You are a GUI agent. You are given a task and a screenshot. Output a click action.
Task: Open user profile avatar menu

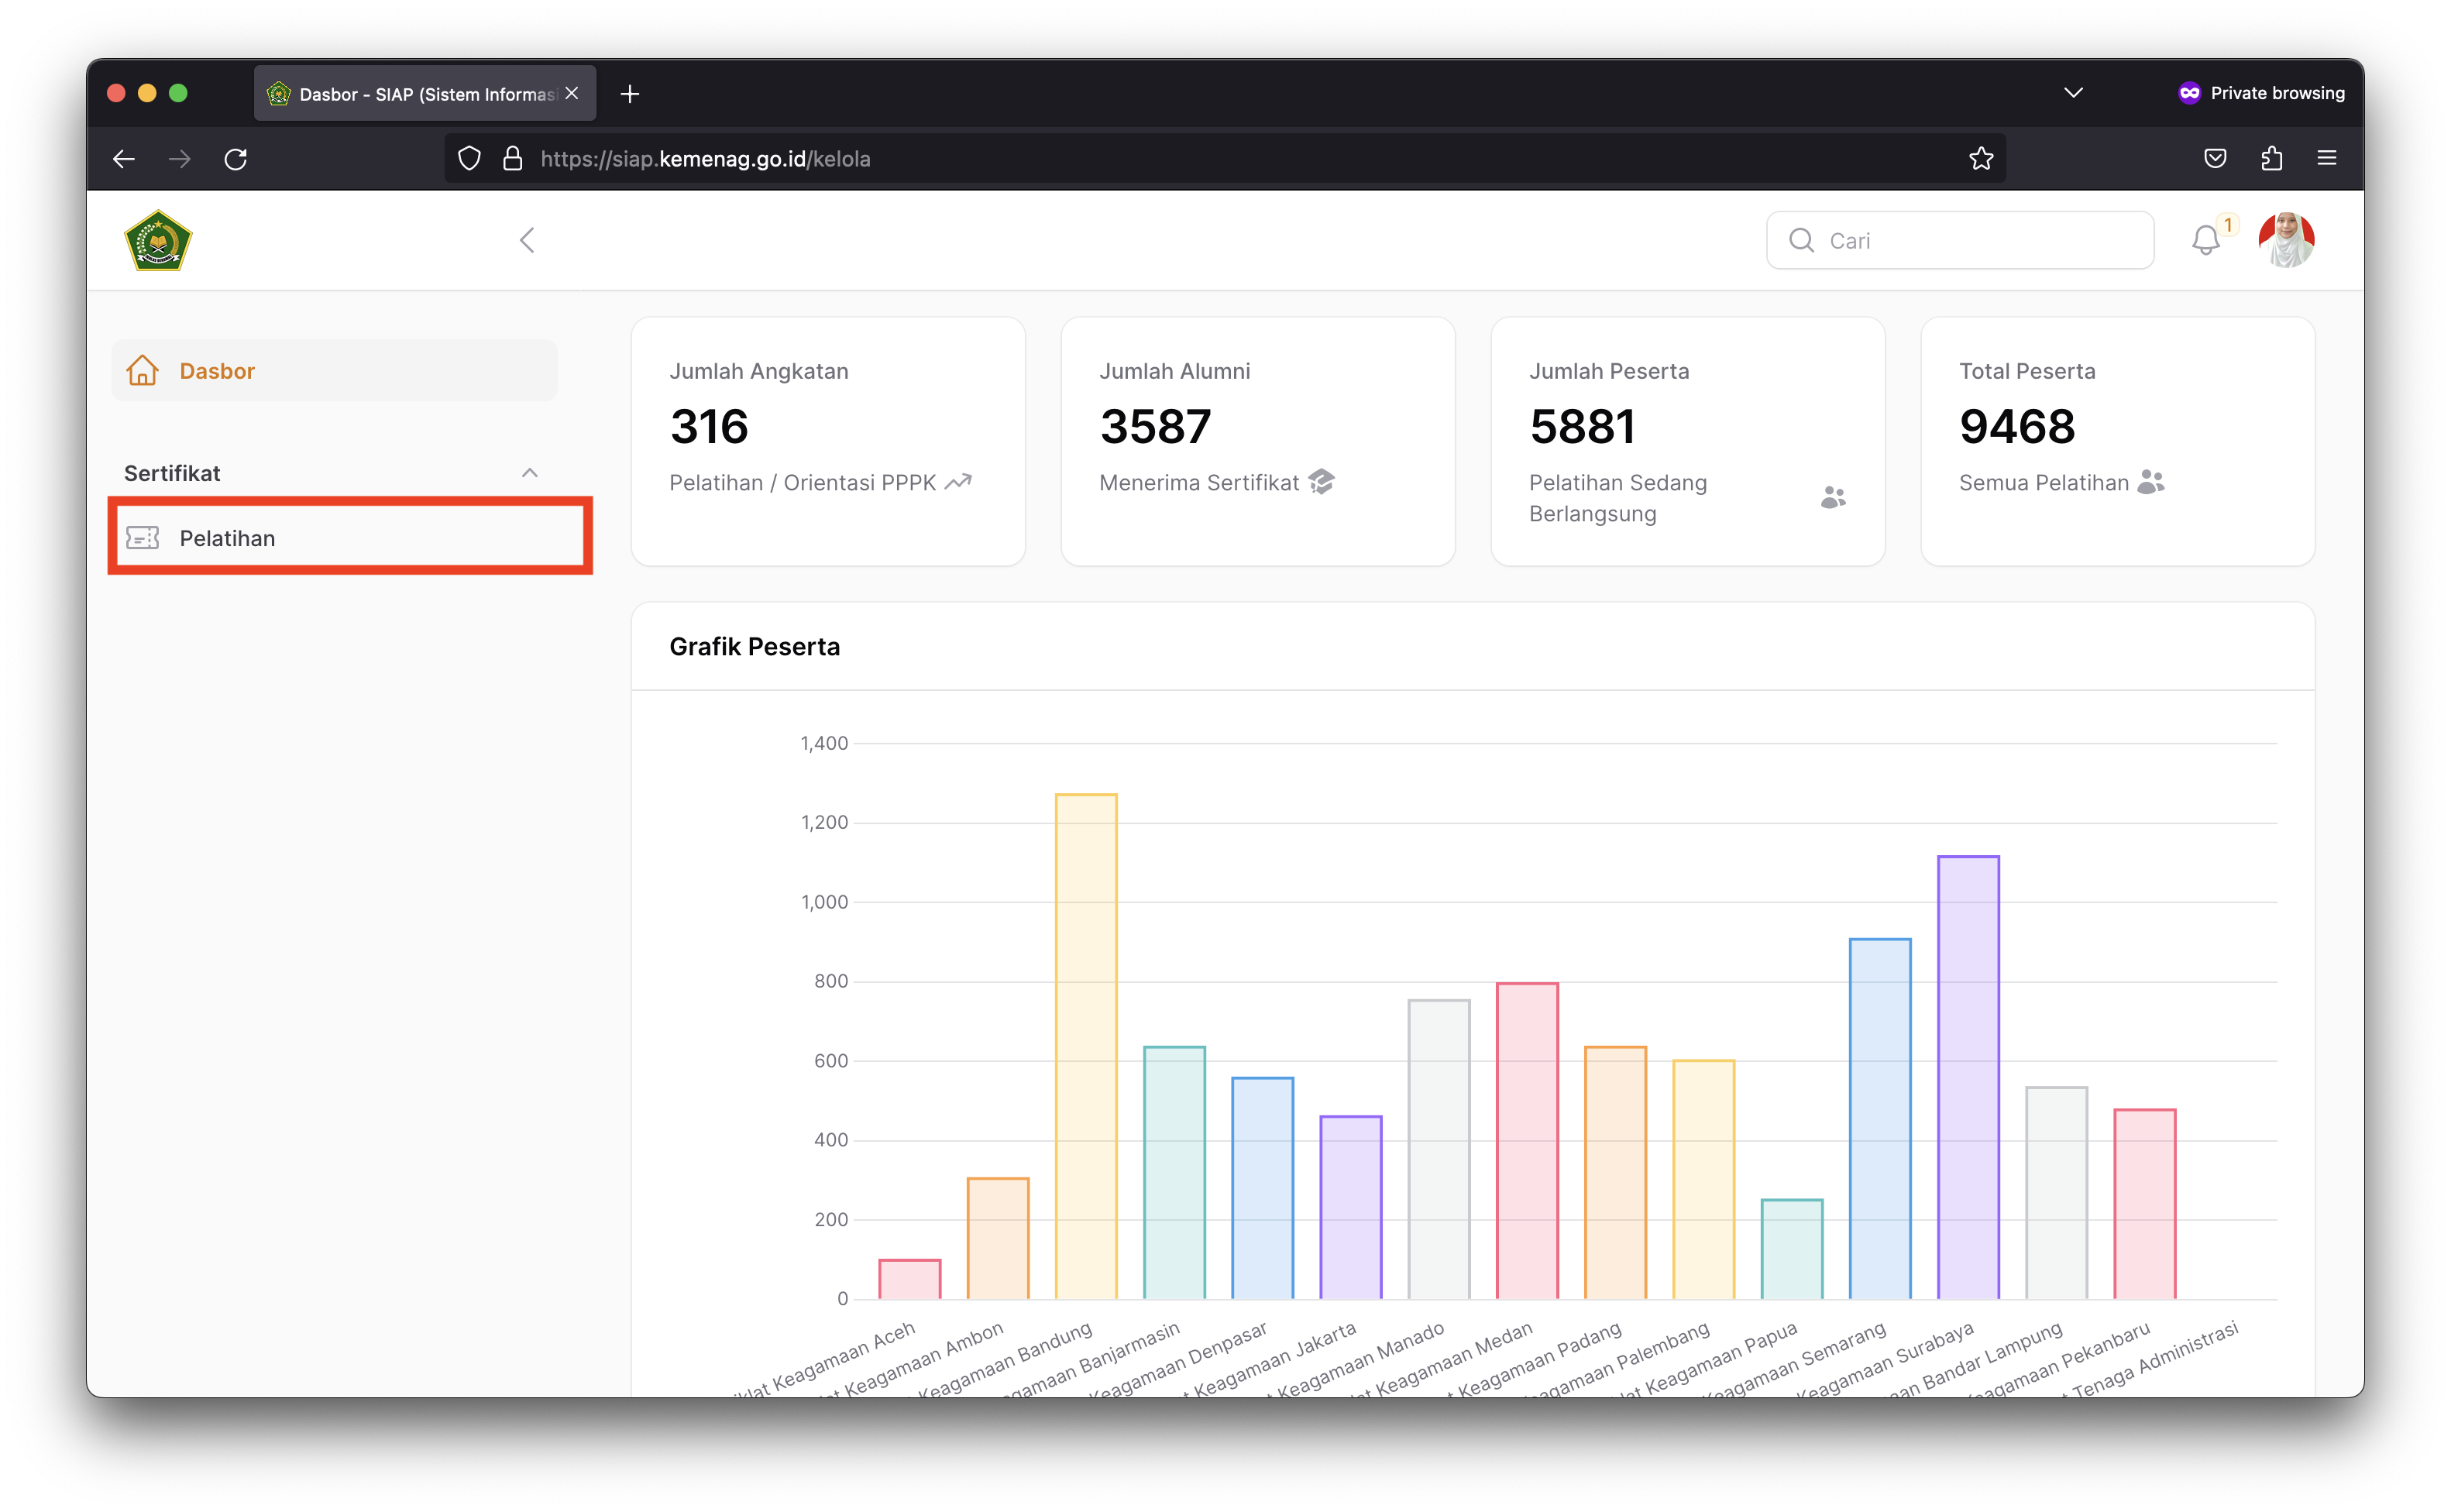(x=2285, y=240)
